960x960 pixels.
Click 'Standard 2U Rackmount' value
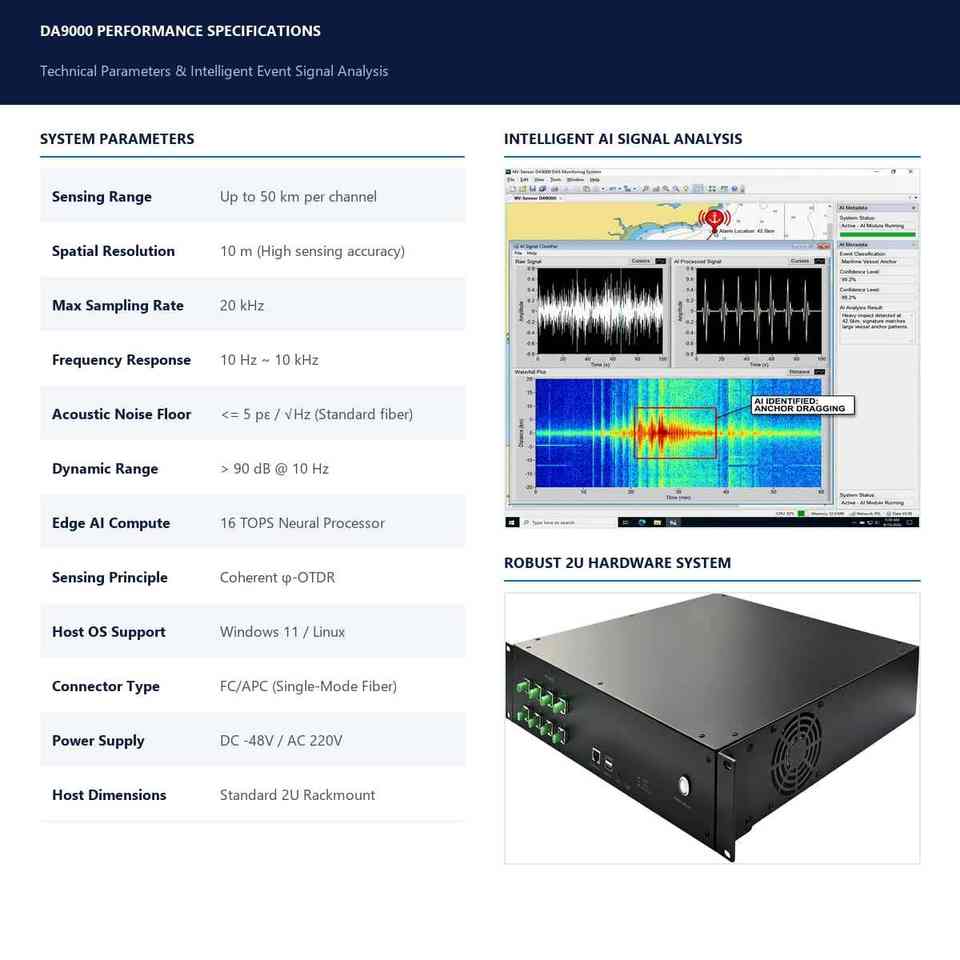[x=297, y=795]
